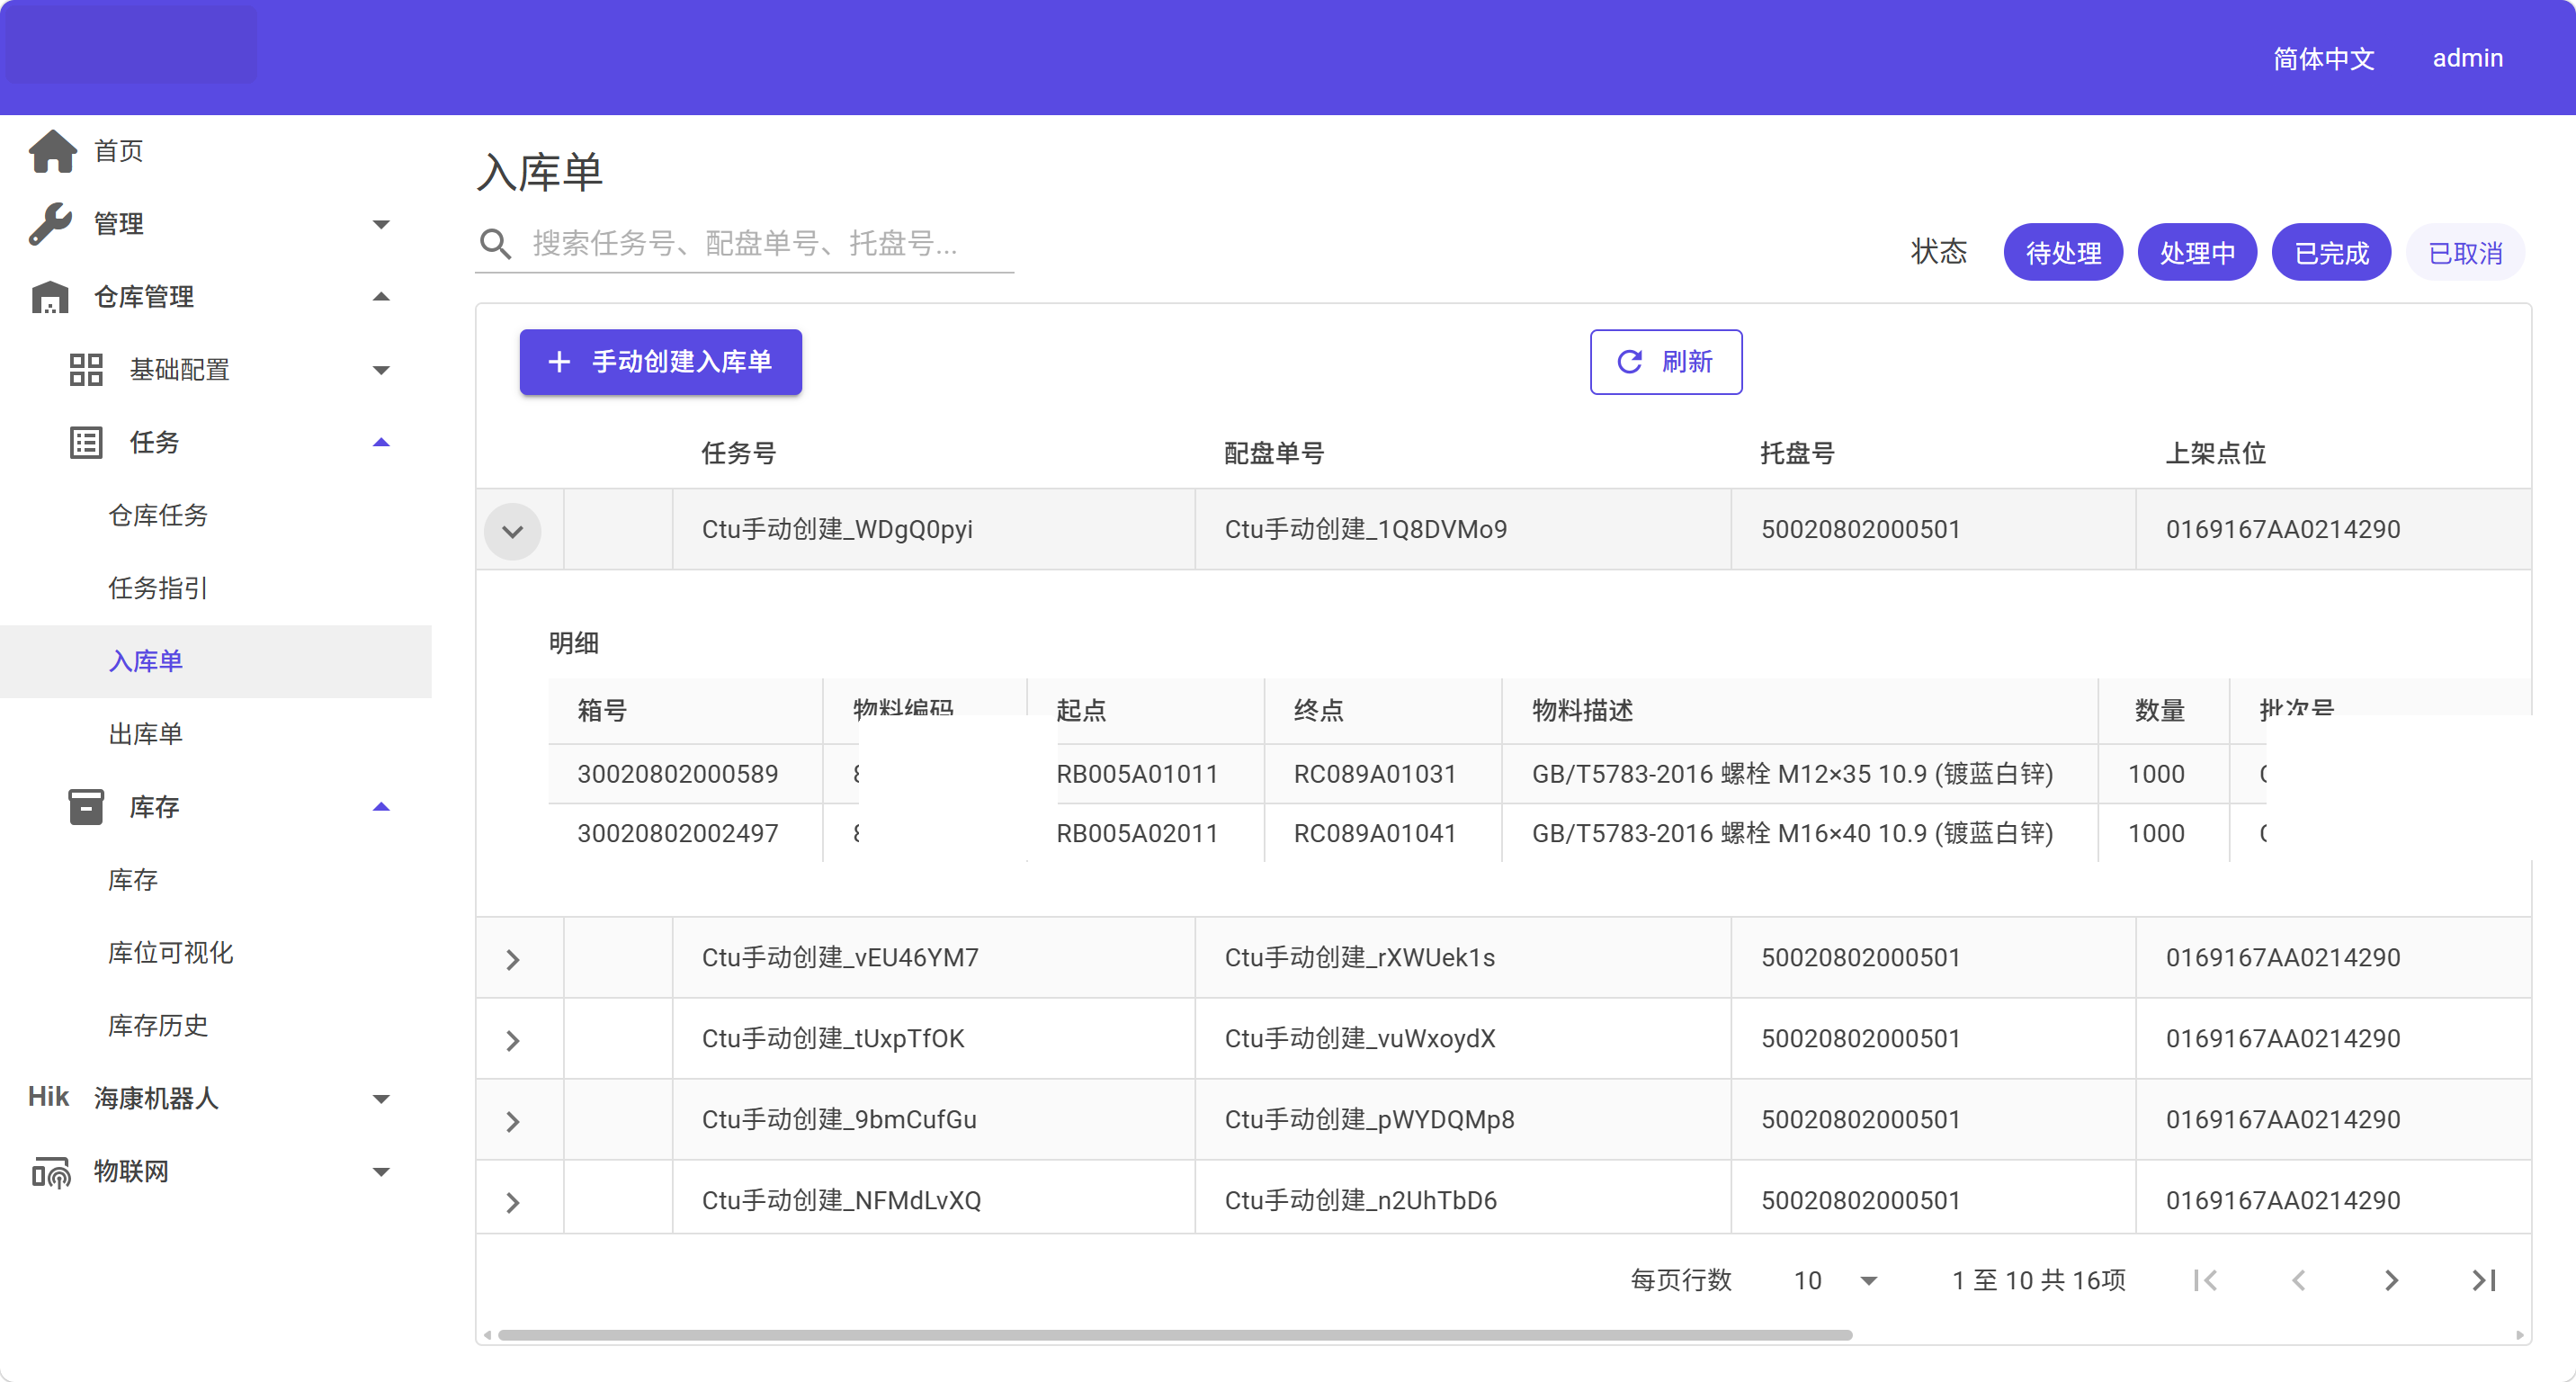Screen dimensions: 2576x1382
Task: Click 配盘单号 Ctu手动创建_1Q8DVMo9
Action: [1365, 529]
